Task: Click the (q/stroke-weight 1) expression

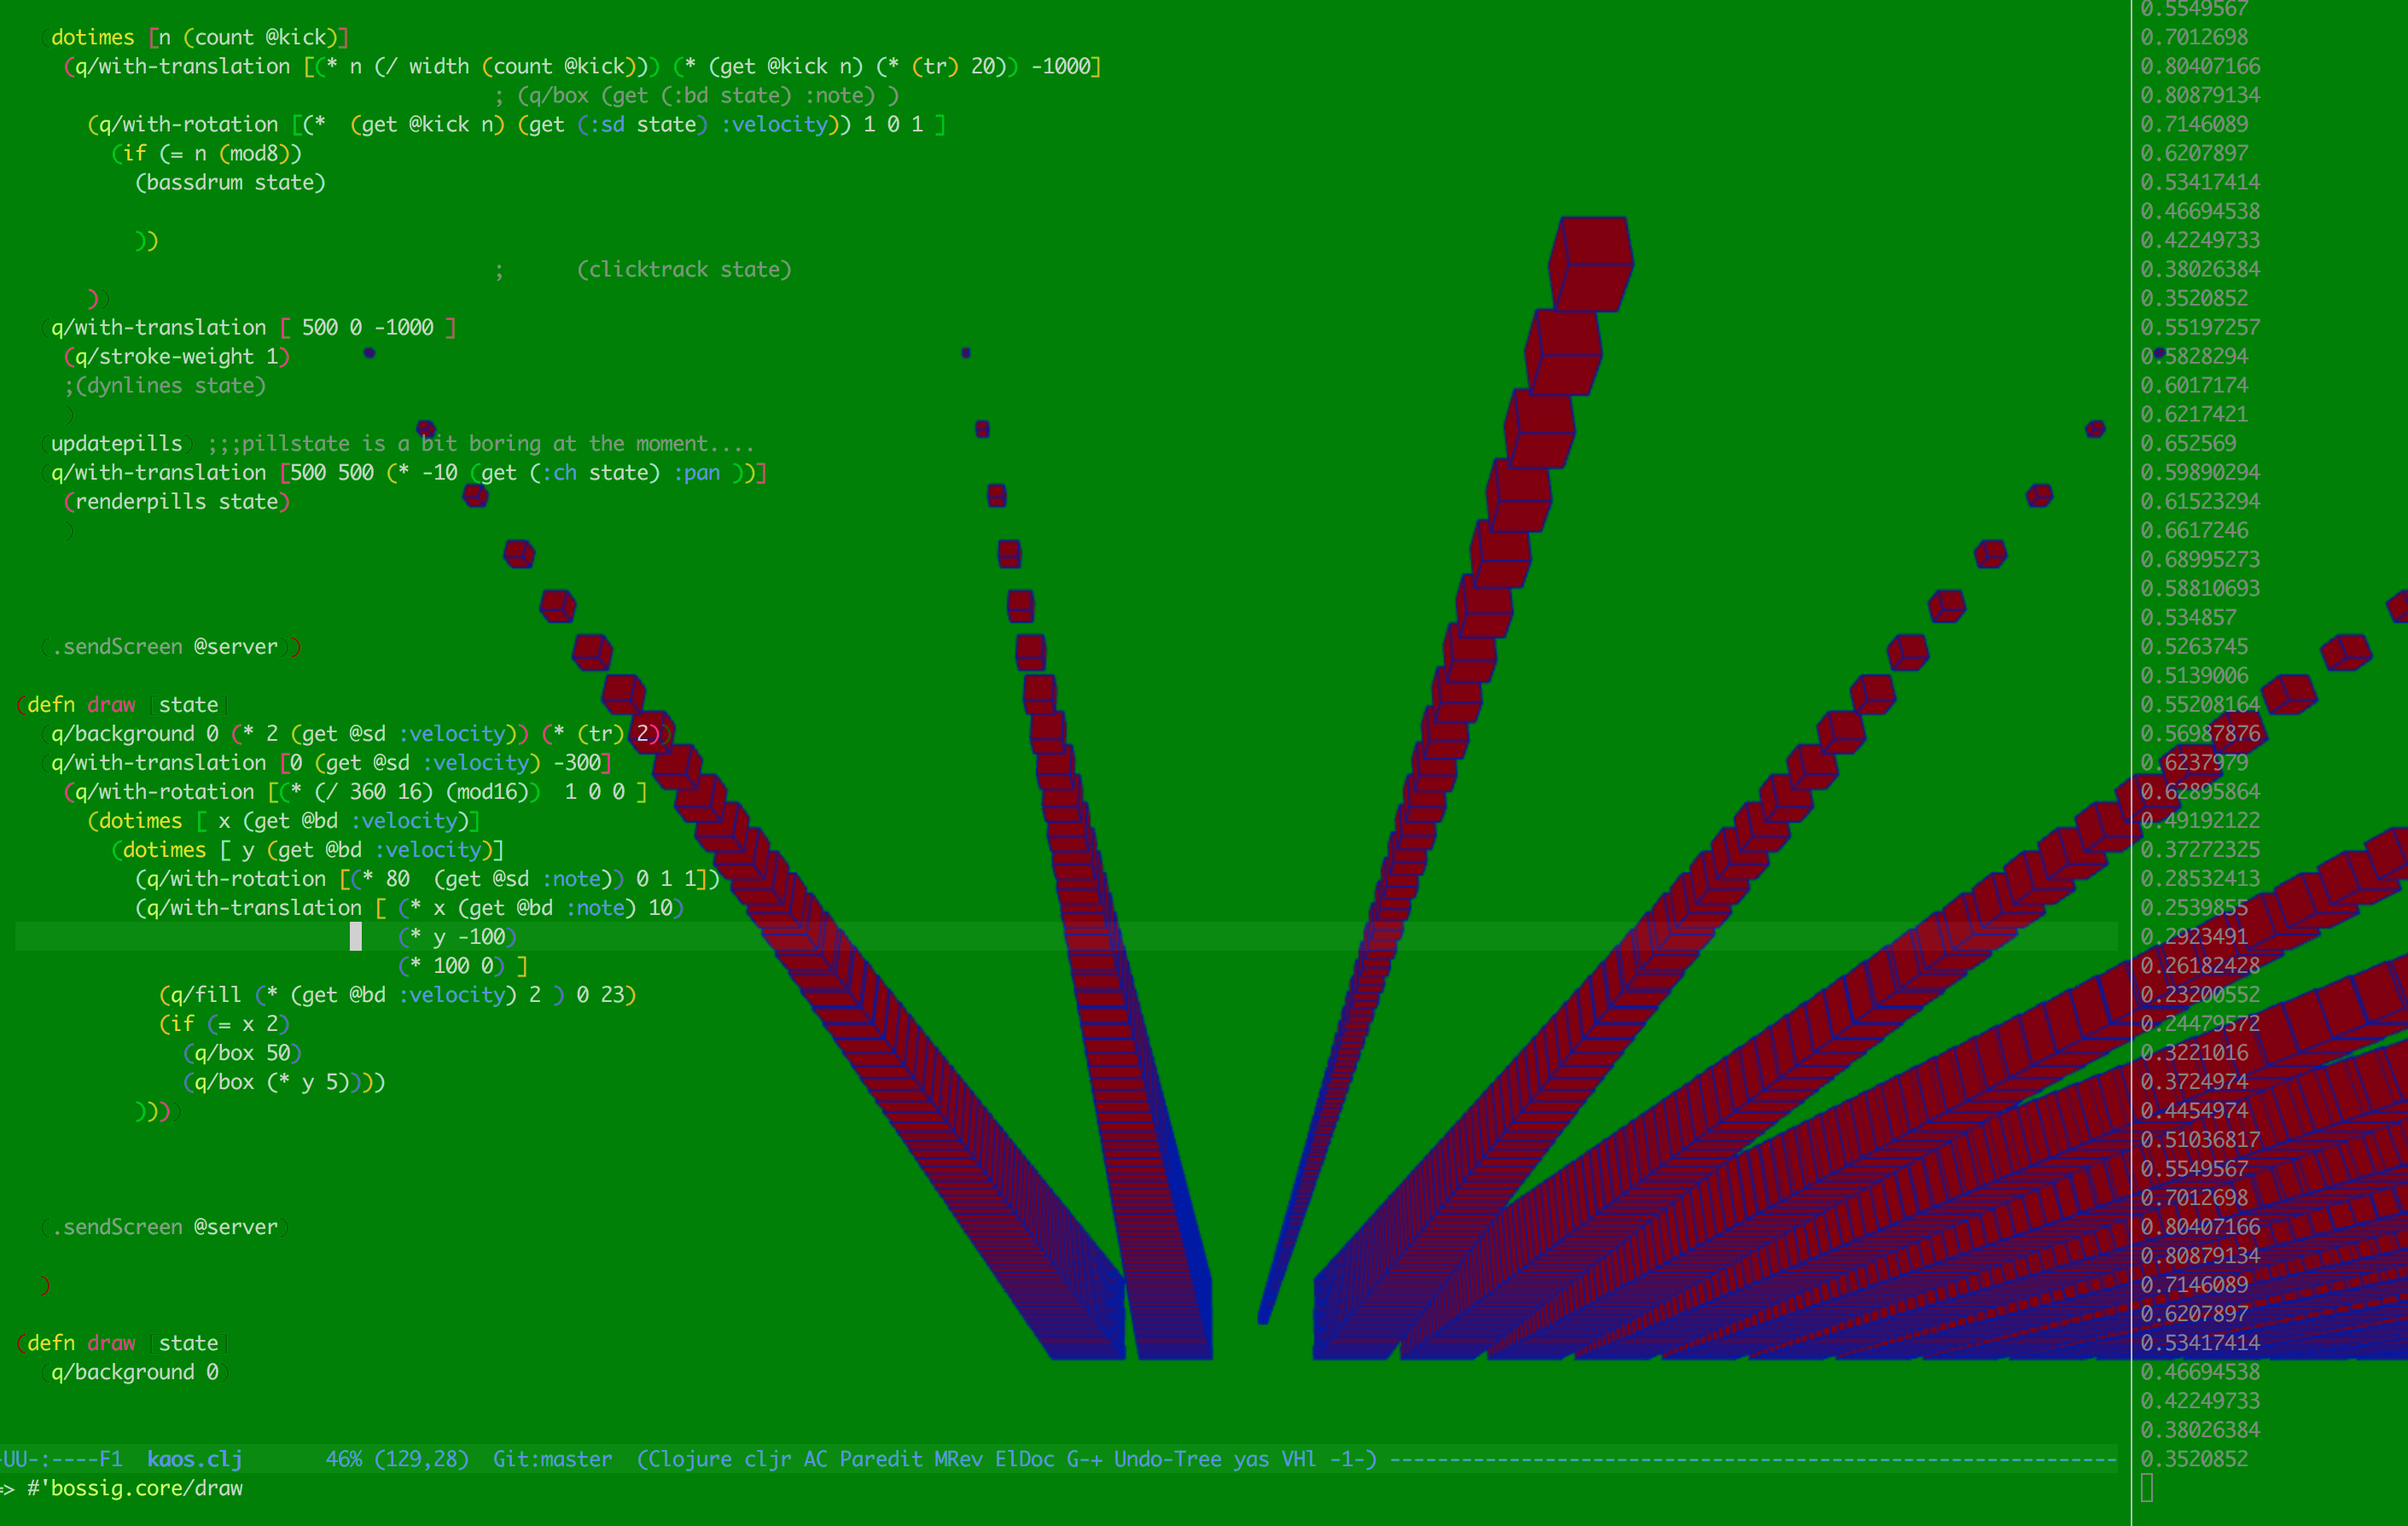Action: coord(177,357)
